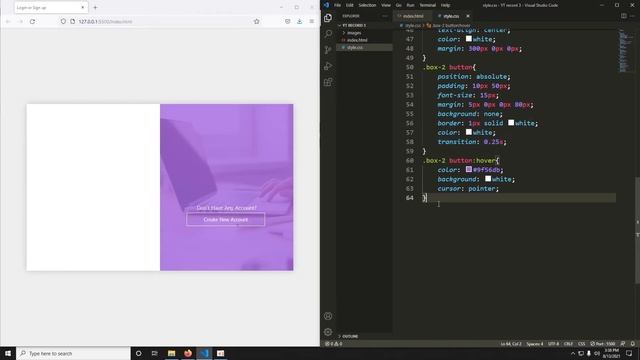Open the Selection menu in VS Code
This screenshot has height=360, width=640.
(x=367, y=5)
